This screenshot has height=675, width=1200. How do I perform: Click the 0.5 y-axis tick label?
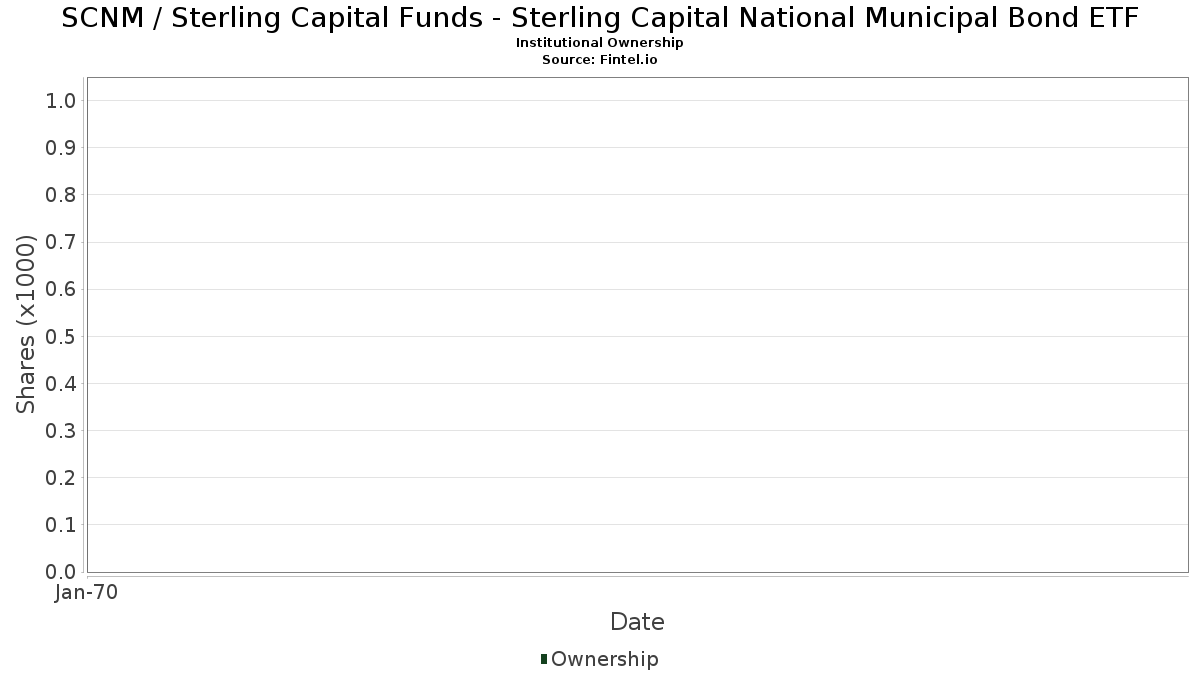pyautogui.click(x=61, y=336)
